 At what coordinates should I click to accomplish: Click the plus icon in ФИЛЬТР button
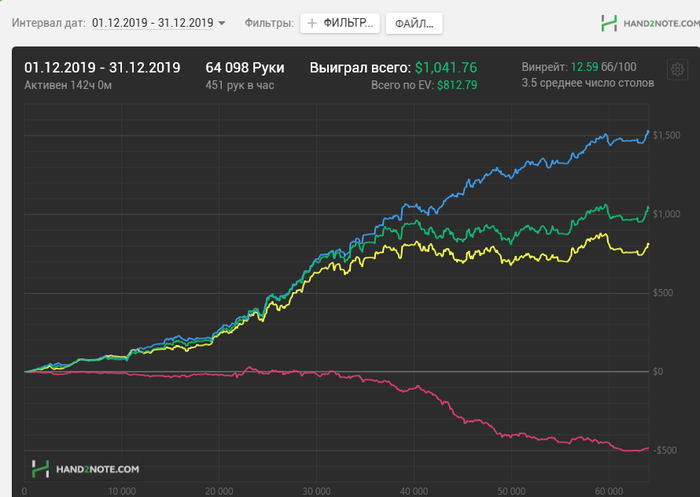(312, 23)
